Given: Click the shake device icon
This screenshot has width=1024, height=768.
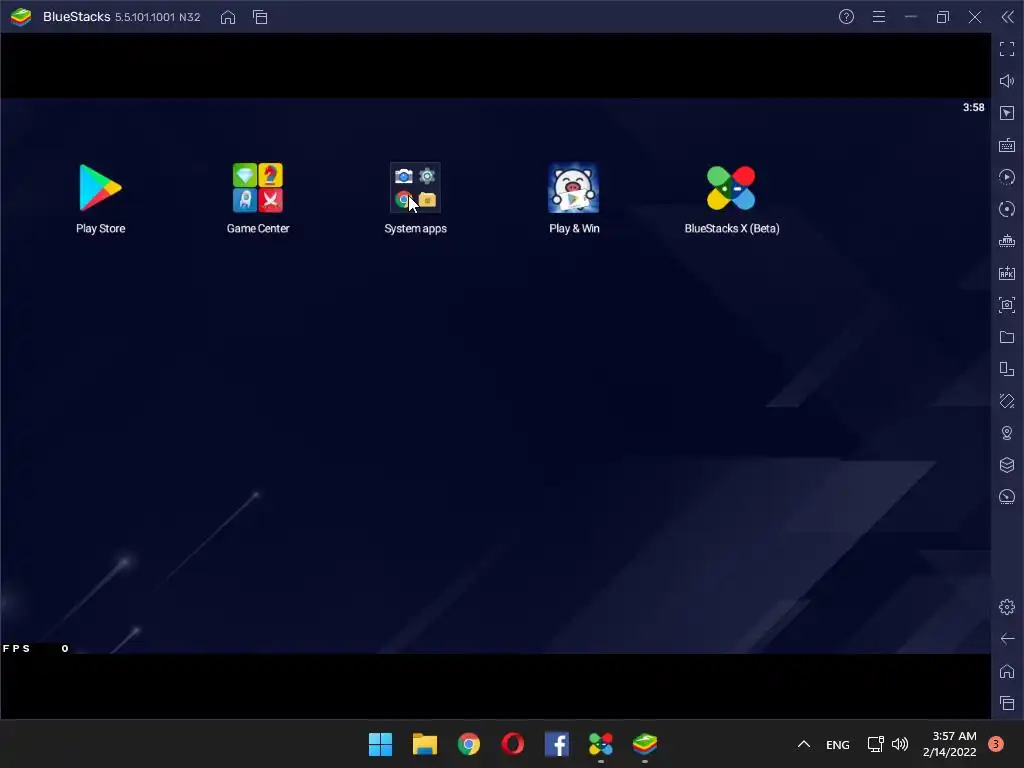Looking at the screenshot, I should pyautogui.click(x=1007, y=401).
